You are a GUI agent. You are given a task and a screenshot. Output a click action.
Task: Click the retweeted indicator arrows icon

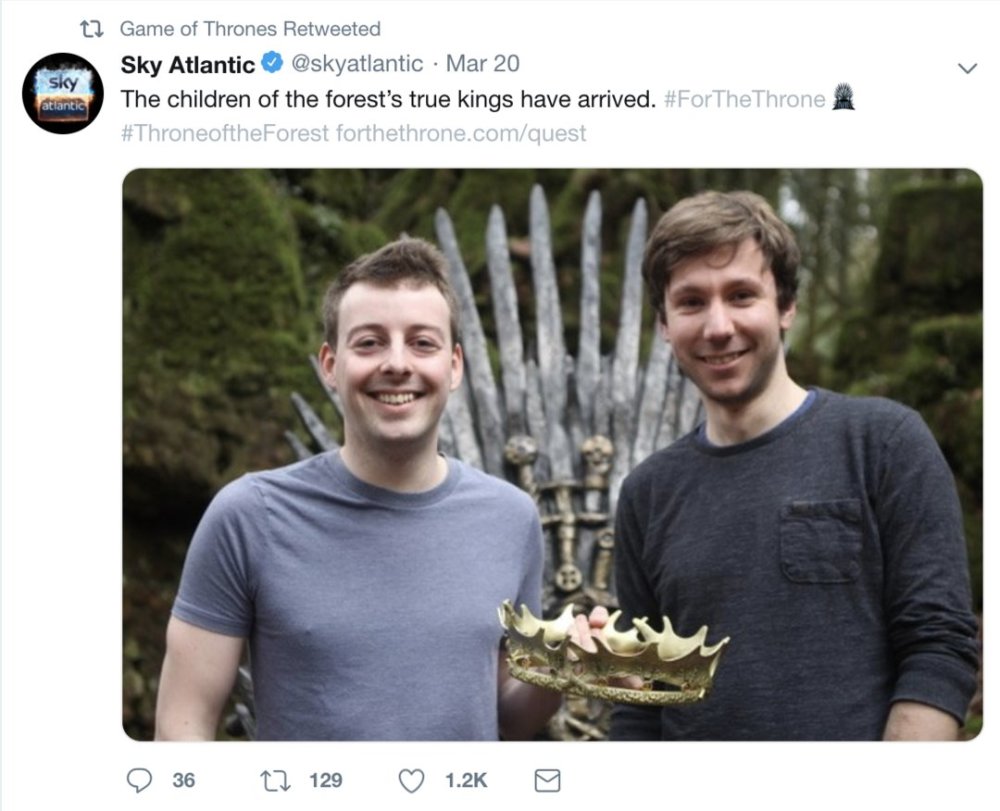pyautogui.click(x=92, y=29)
